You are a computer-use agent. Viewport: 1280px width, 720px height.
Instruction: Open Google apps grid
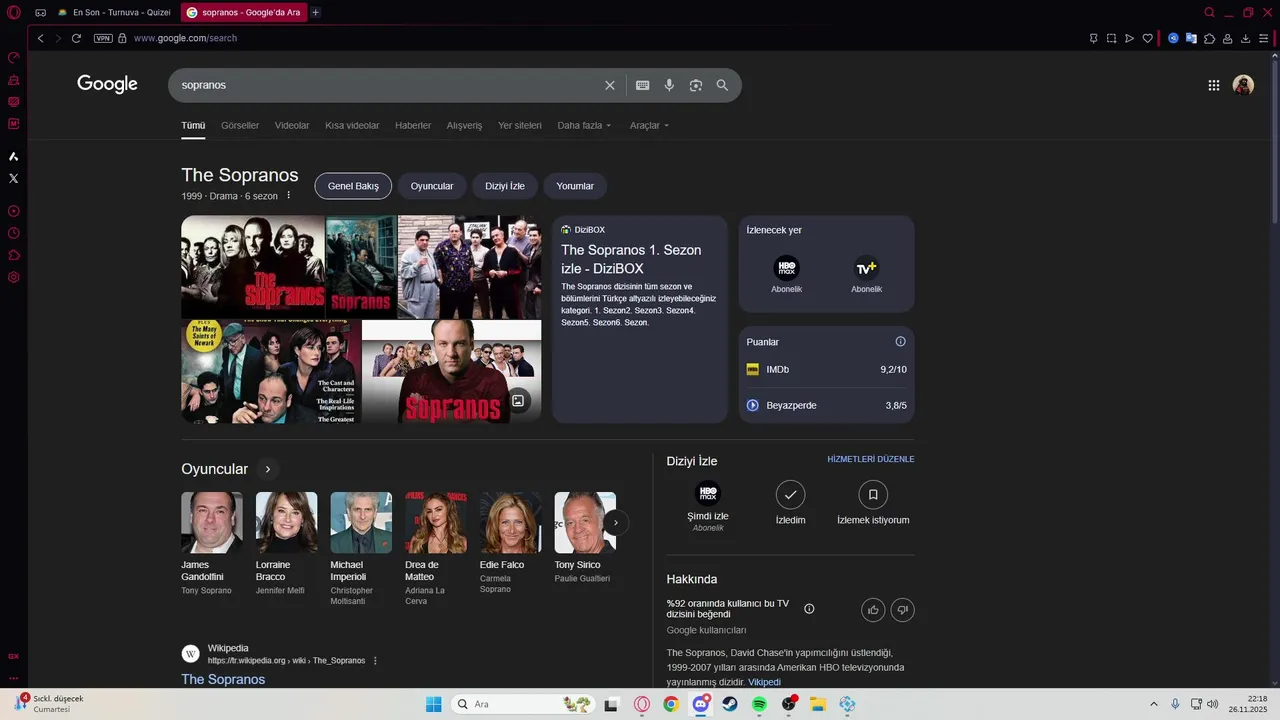(x=1213, y=85)
